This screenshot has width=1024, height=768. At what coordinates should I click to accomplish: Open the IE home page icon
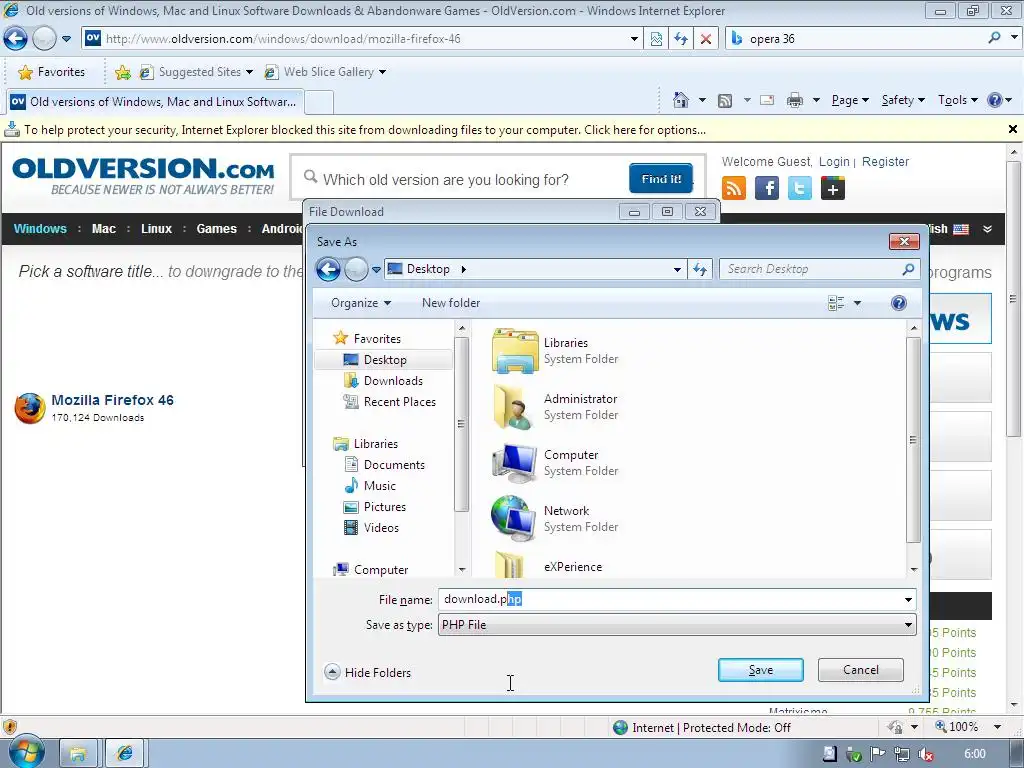[x=680, y=100]
